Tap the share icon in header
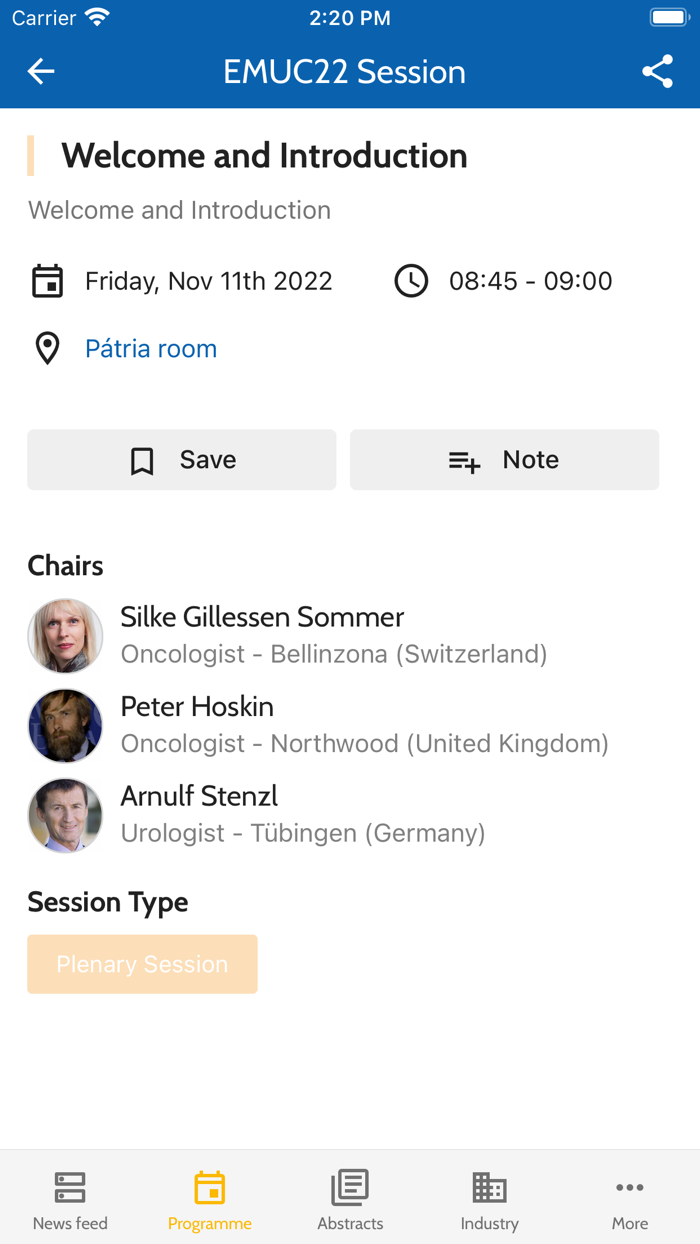 click(x=657, y=71)
